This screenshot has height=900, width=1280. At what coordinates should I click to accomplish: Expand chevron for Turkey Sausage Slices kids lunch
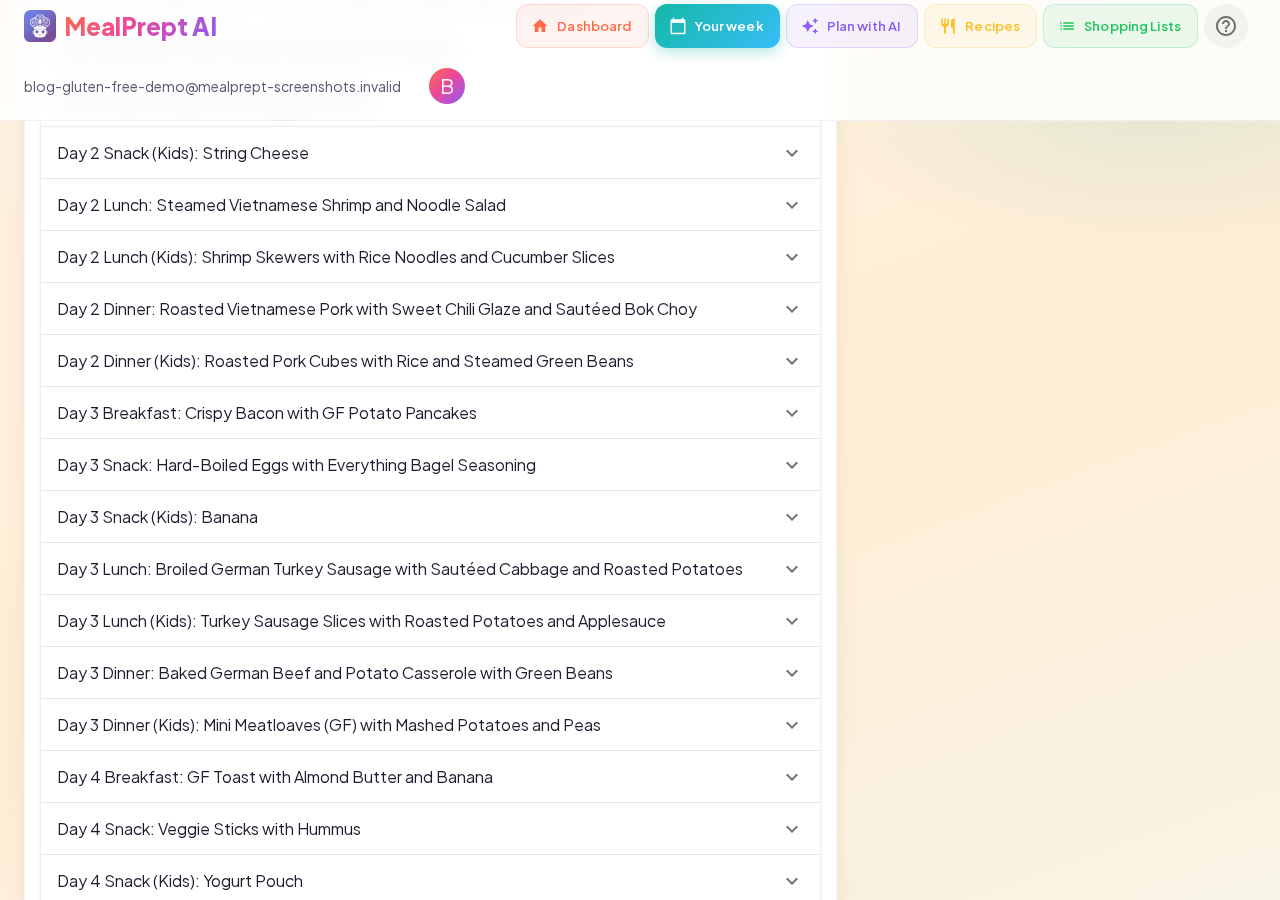click(x=792, y=621)
